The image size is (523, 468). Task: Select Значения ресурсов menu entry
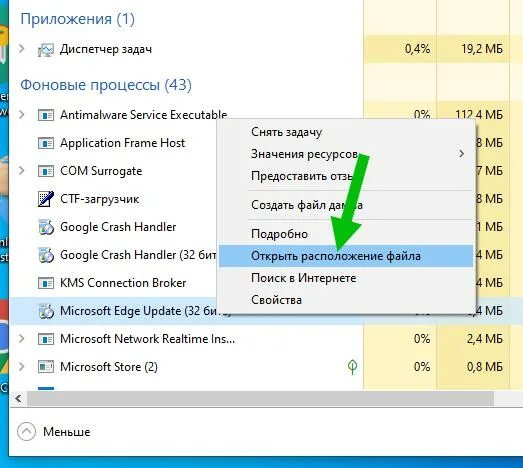tap(346, 154)
